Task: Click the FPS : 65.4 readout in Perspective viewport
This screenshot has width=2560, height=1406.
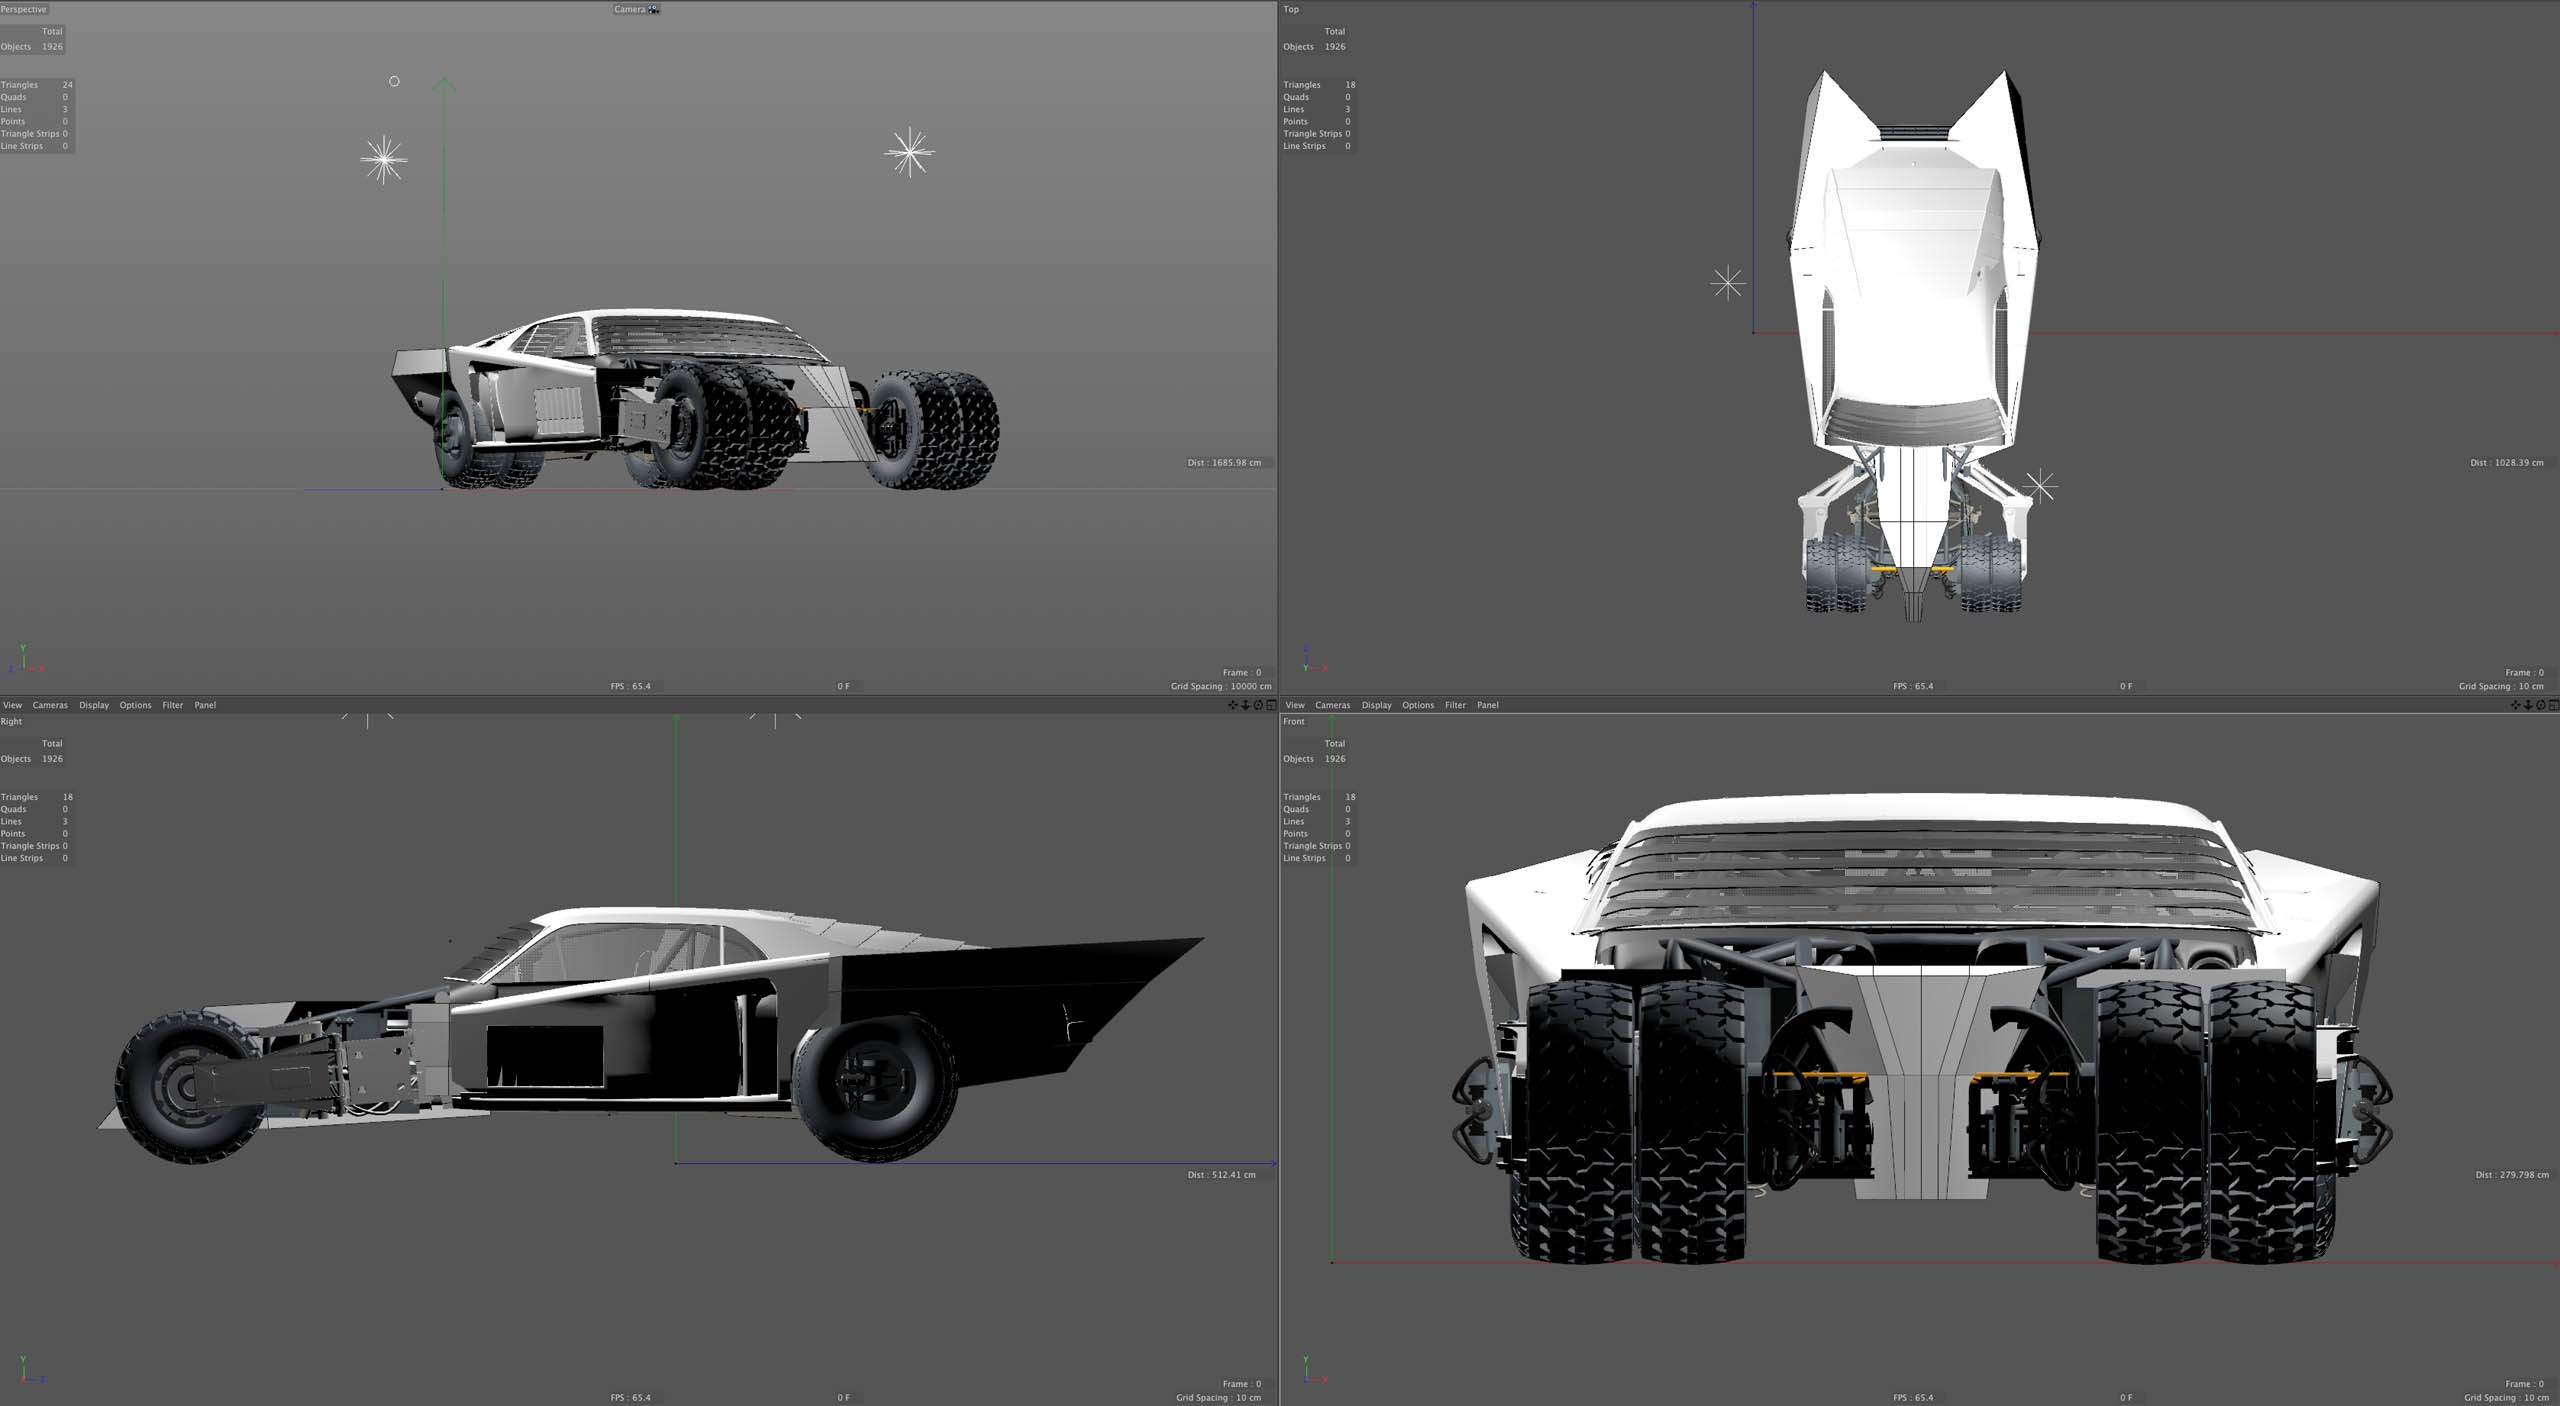Action: tap(630, 686)
